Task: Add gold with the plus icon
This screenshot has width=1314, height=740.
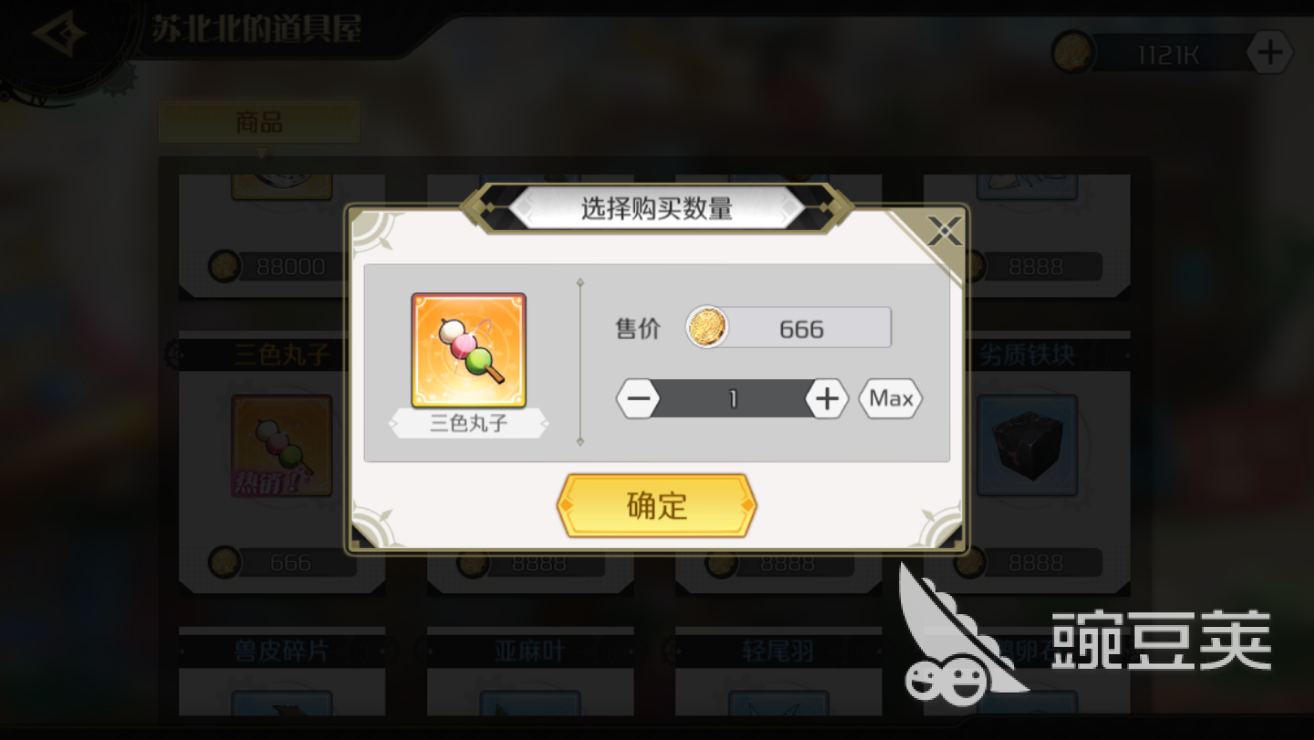Action: (1268, 52)
